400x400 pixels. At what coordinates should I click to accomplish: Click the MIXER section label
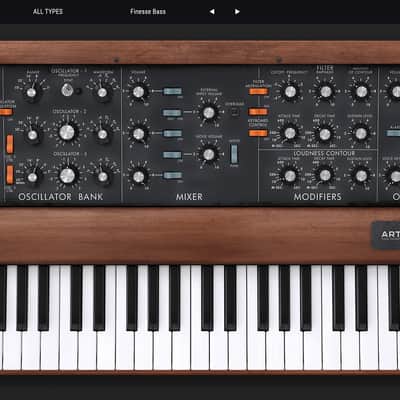(189, 197)
